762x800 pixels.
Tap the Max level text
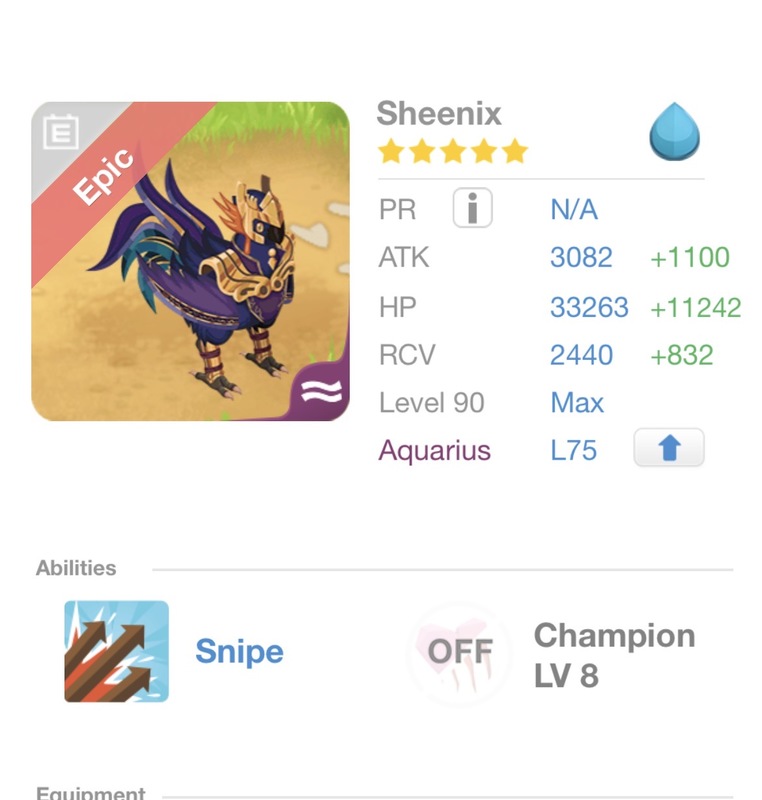point(577,403)
